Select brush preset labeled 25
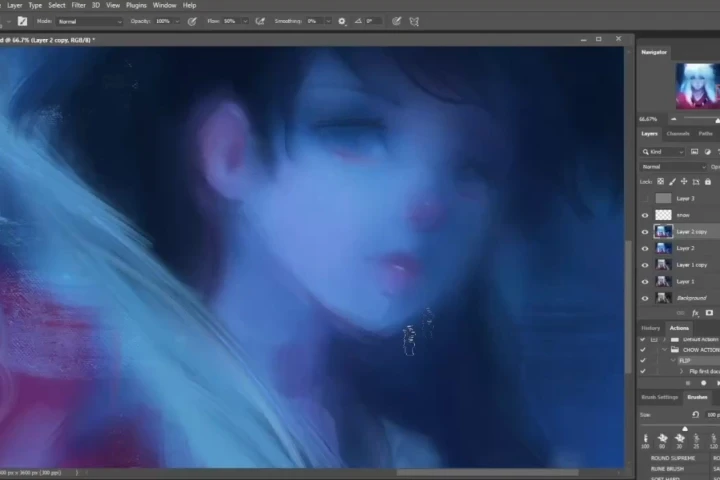The height and width of the screenshot is (480, 720). tap(696, 441)
